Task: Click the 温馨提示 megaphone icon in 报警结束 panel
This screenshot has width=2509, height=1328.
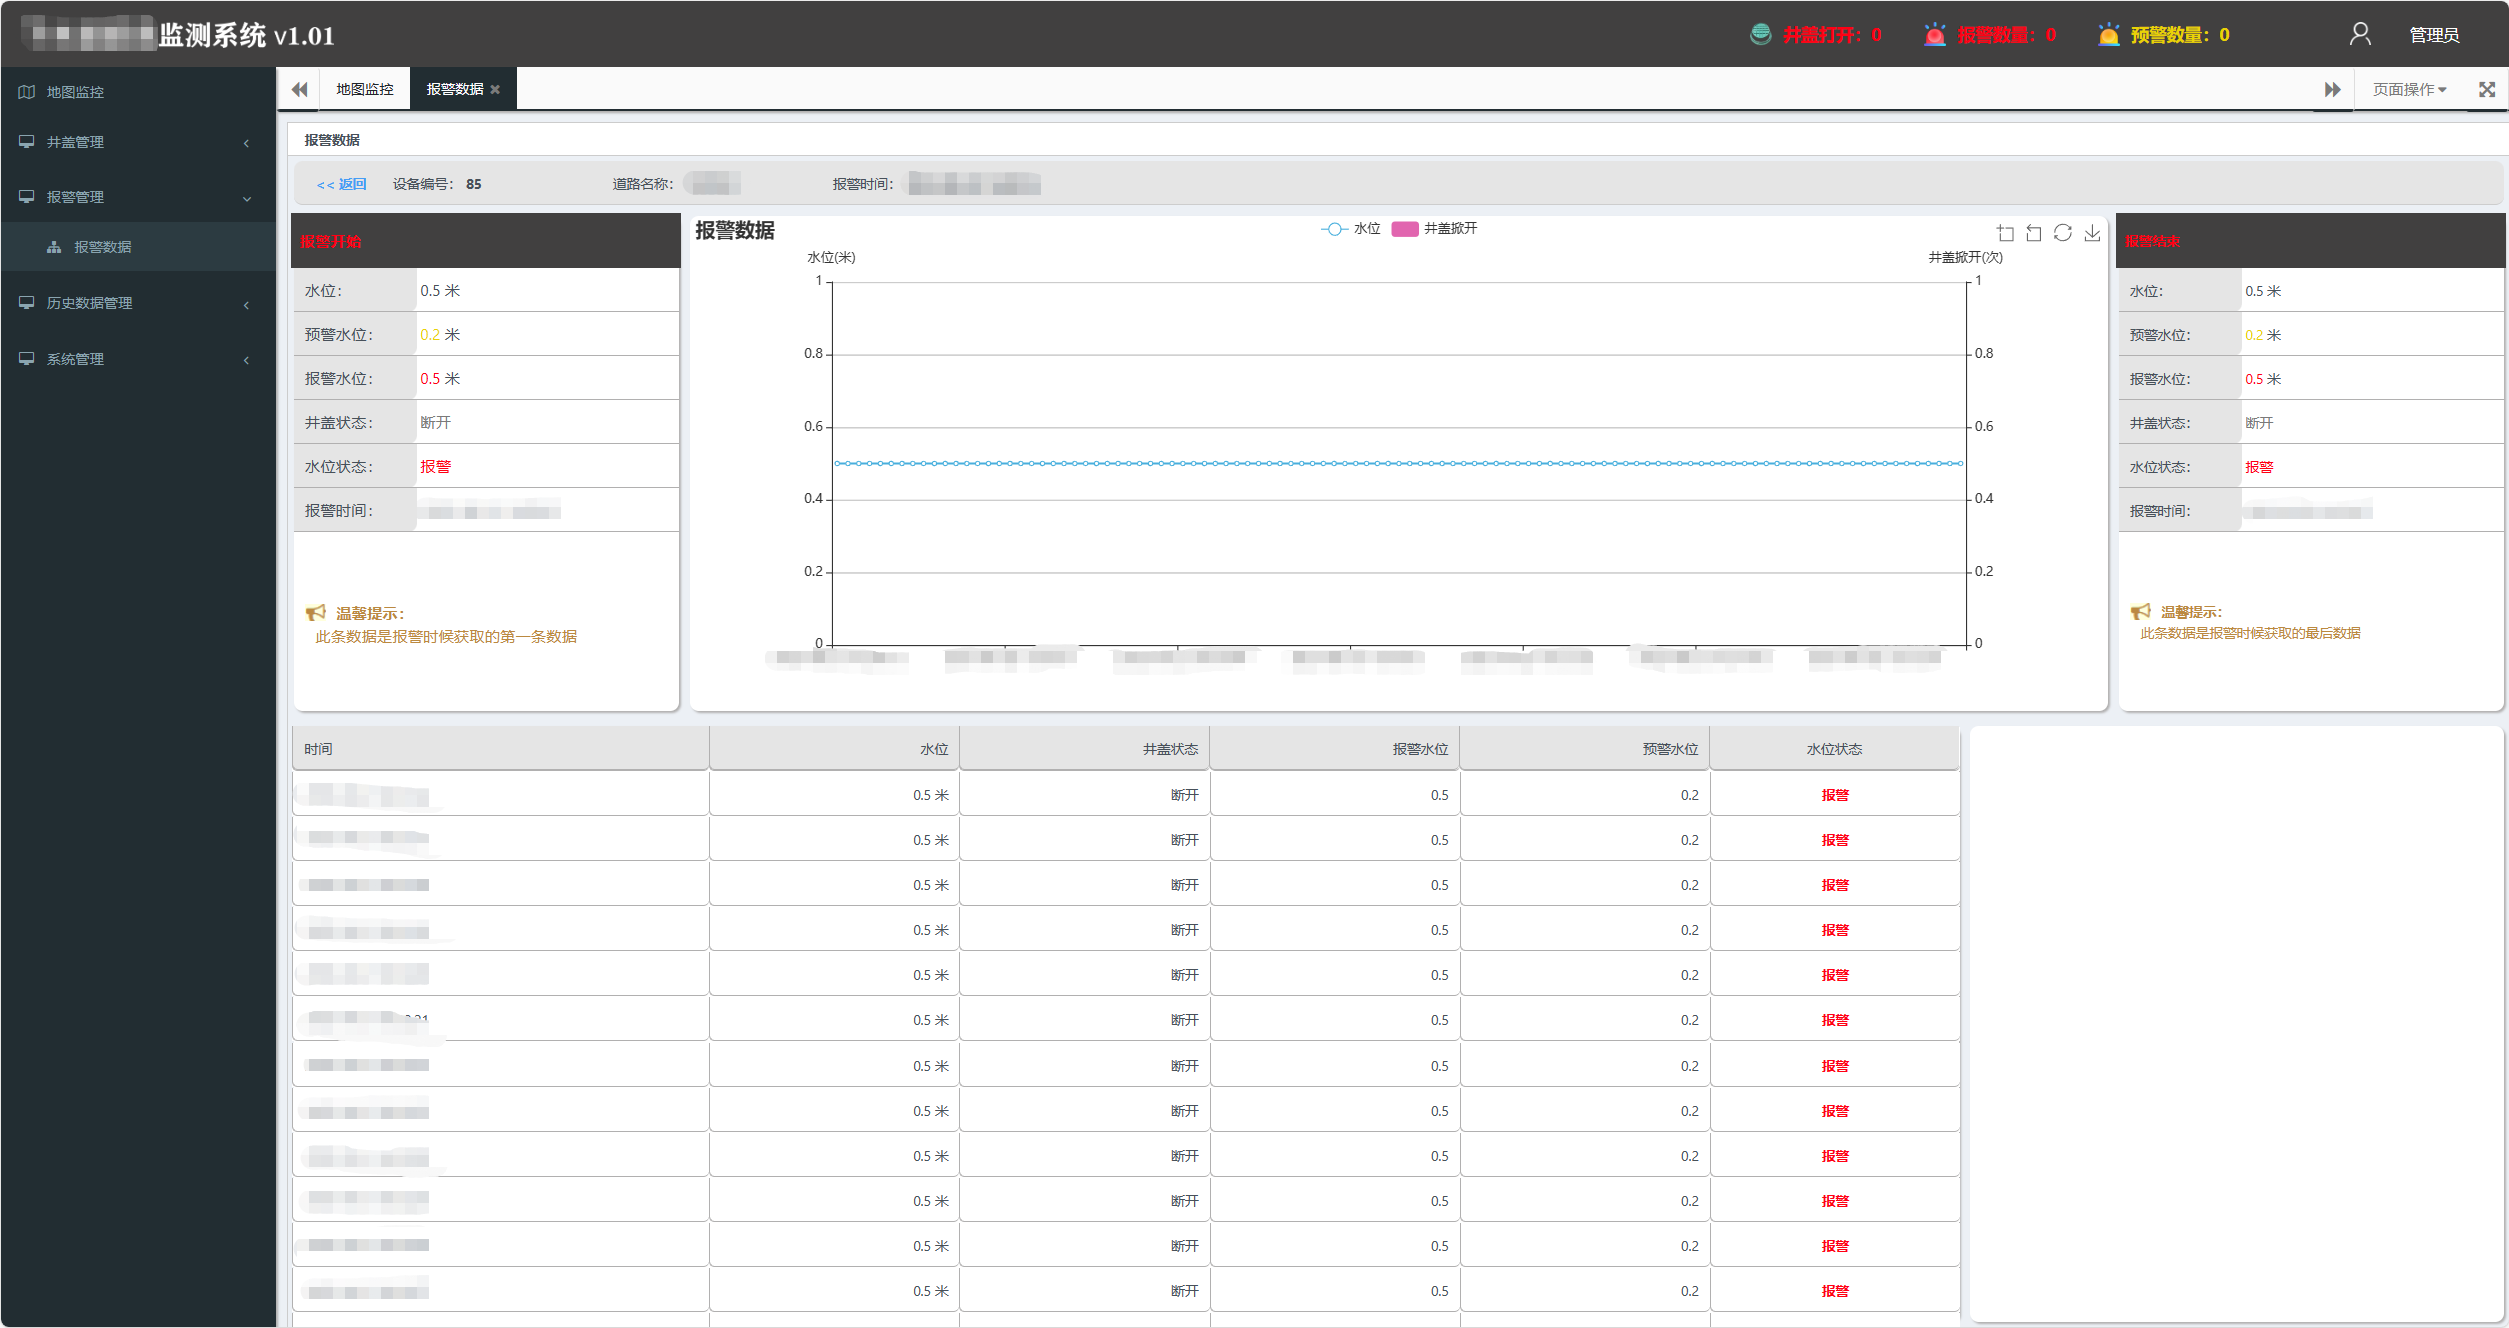Action: click(x=2141, y=612)
